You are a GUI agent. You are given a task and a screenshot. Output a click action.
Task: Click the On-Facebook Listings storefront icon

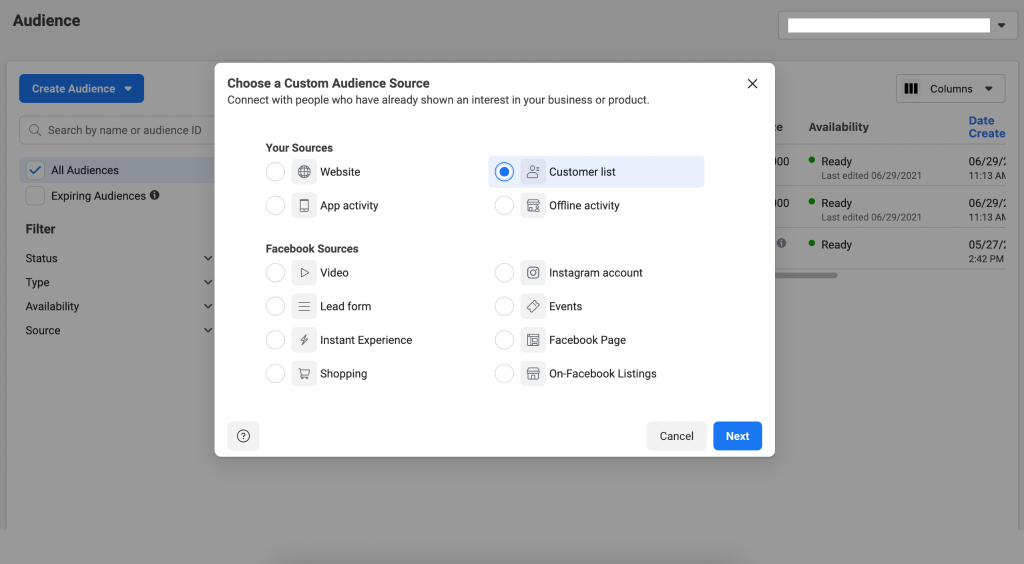click(533, 373)
